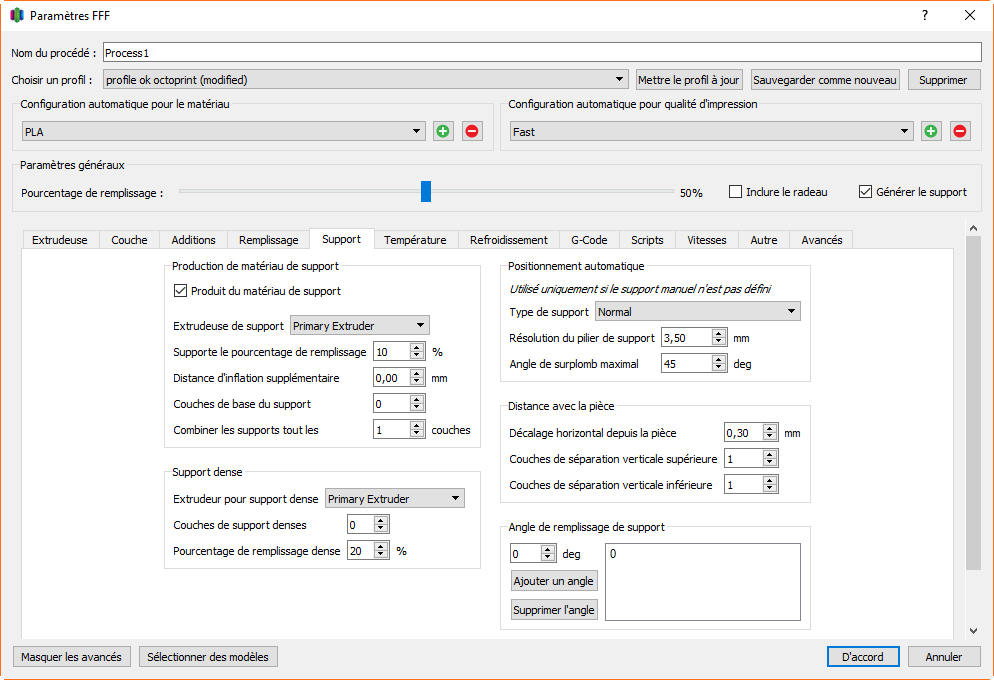Open the Choisir un profil dropdown
This screenshot has width=994, height=680.
(x=365, y=80)
